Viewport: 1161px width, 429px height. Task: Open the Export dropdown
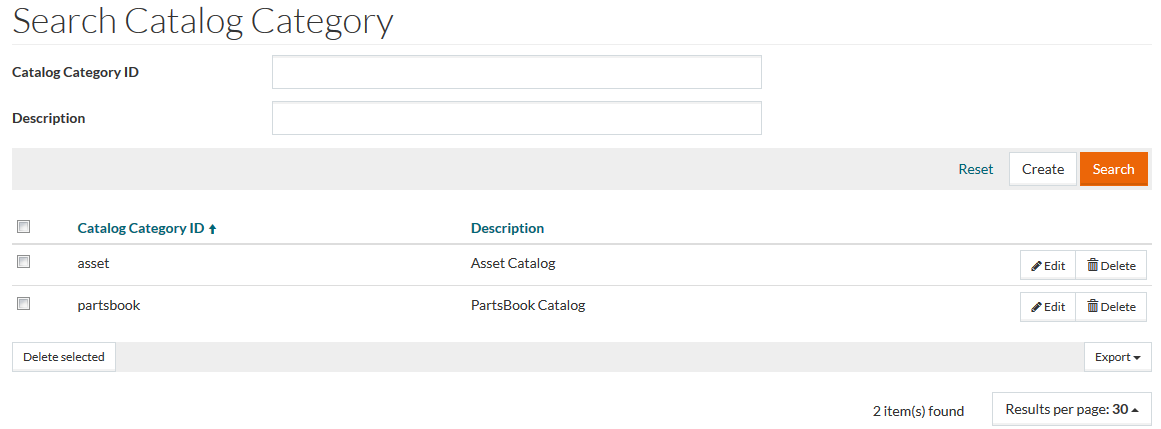point(1117,357)
